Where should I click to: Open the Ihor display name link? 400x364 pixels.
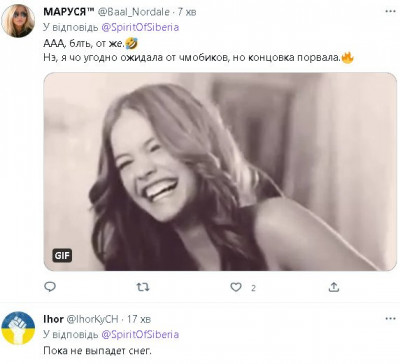pos(53,319)
